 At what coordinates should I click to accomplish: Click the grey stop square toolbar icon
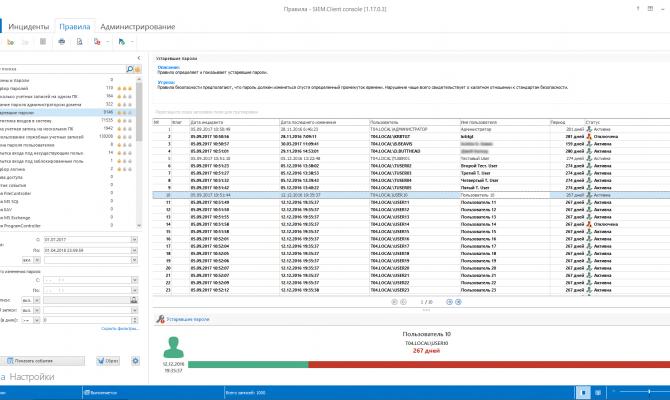[x=43, y=41]
